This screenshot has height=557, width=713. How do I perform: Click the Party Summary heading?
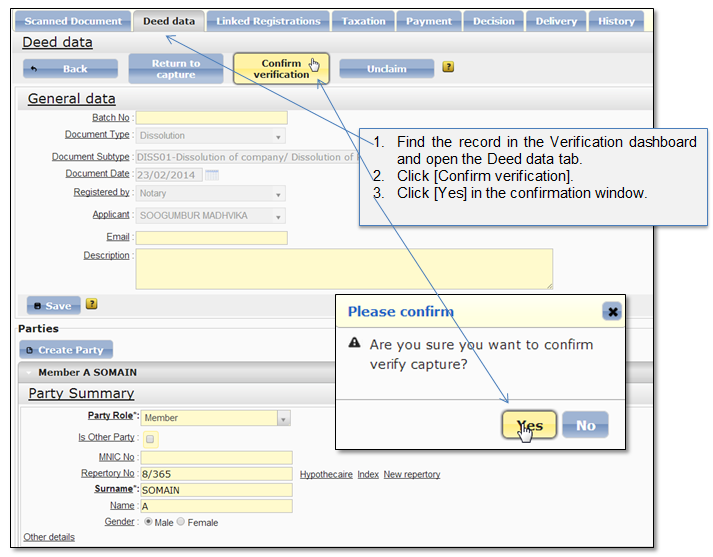coord(81,393)
